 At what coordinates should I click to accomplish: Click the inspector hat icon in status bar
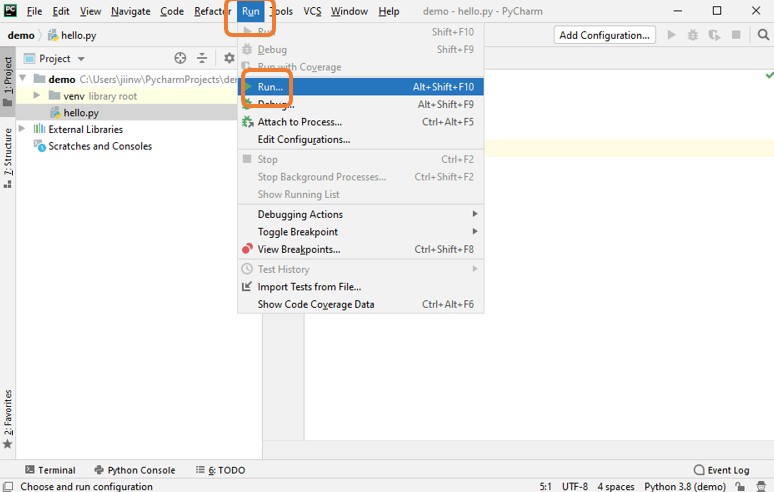point(761,487)
